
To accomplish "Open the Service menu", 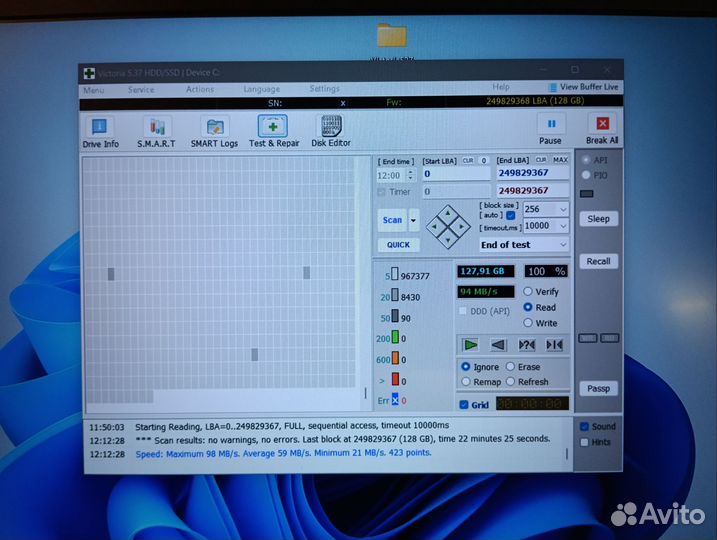I will (x=141, y=90).
